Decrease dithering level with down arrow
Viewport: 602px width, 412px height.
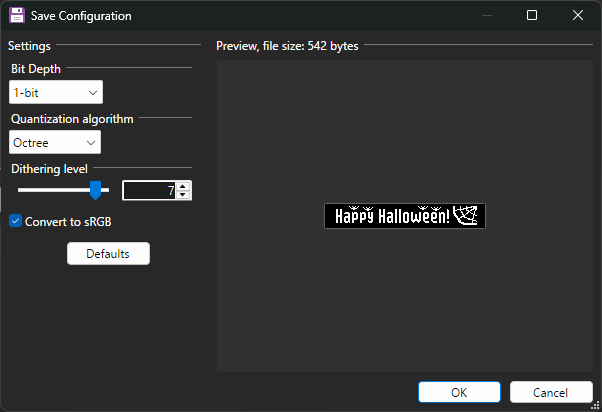pyautogui.click(x=182, y=194)
